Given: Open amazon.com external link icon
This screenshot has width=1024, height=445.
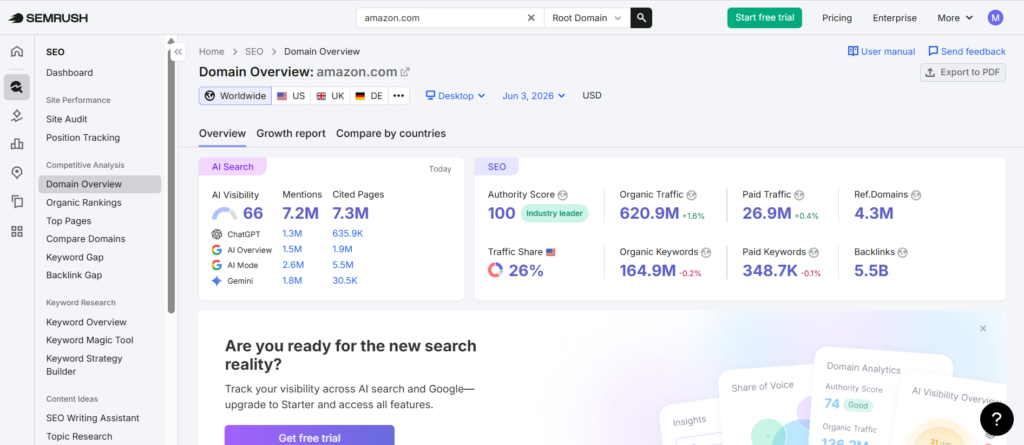Looking at the screenshot, I should (x=405, y=72).
